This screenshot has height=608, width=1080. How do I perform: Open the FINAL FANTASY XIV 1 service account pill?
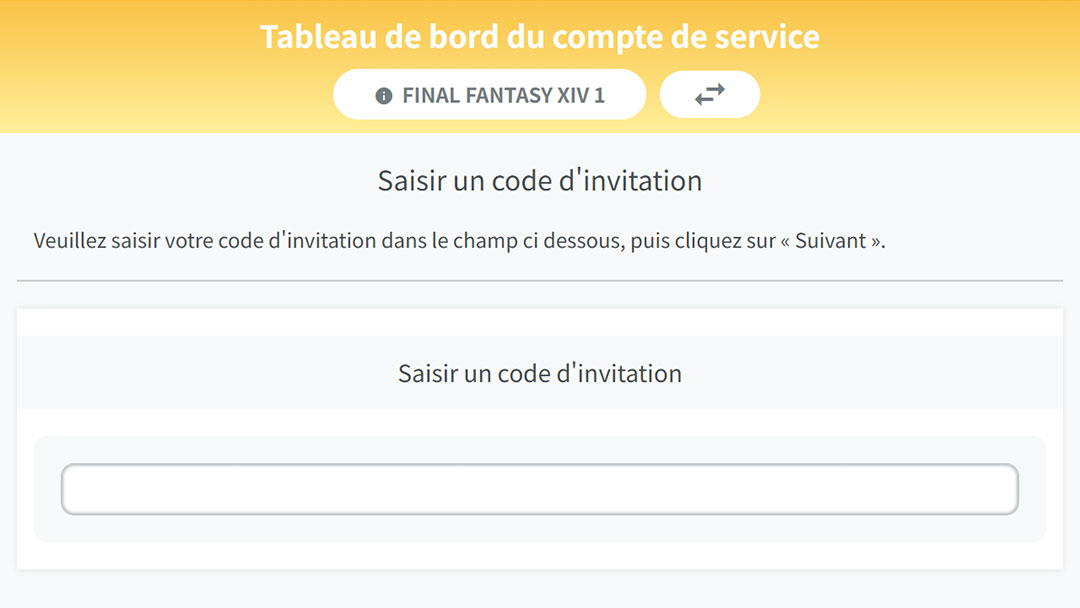[x=490, y=94]
